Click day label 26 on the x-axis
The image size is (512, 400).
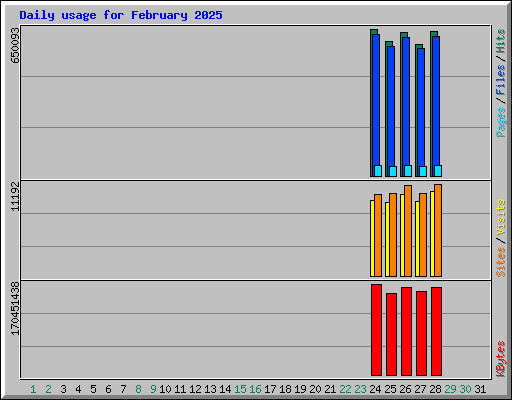point(405,389)
